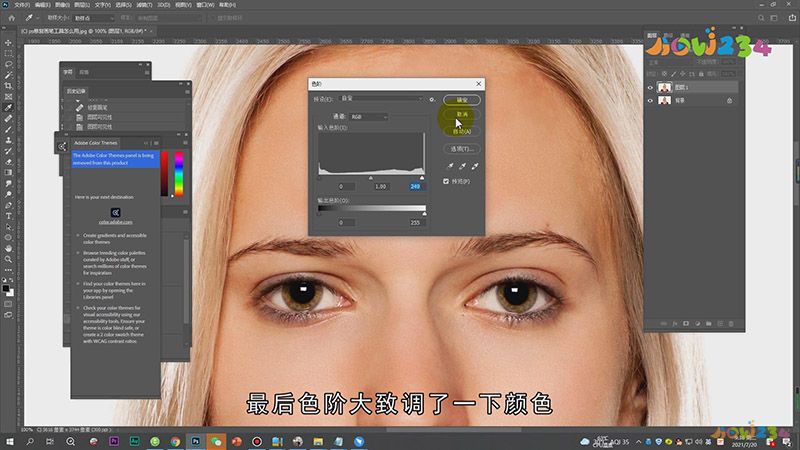800x450 pixels.
Task: Open the File menu
Action: (21, 5)
